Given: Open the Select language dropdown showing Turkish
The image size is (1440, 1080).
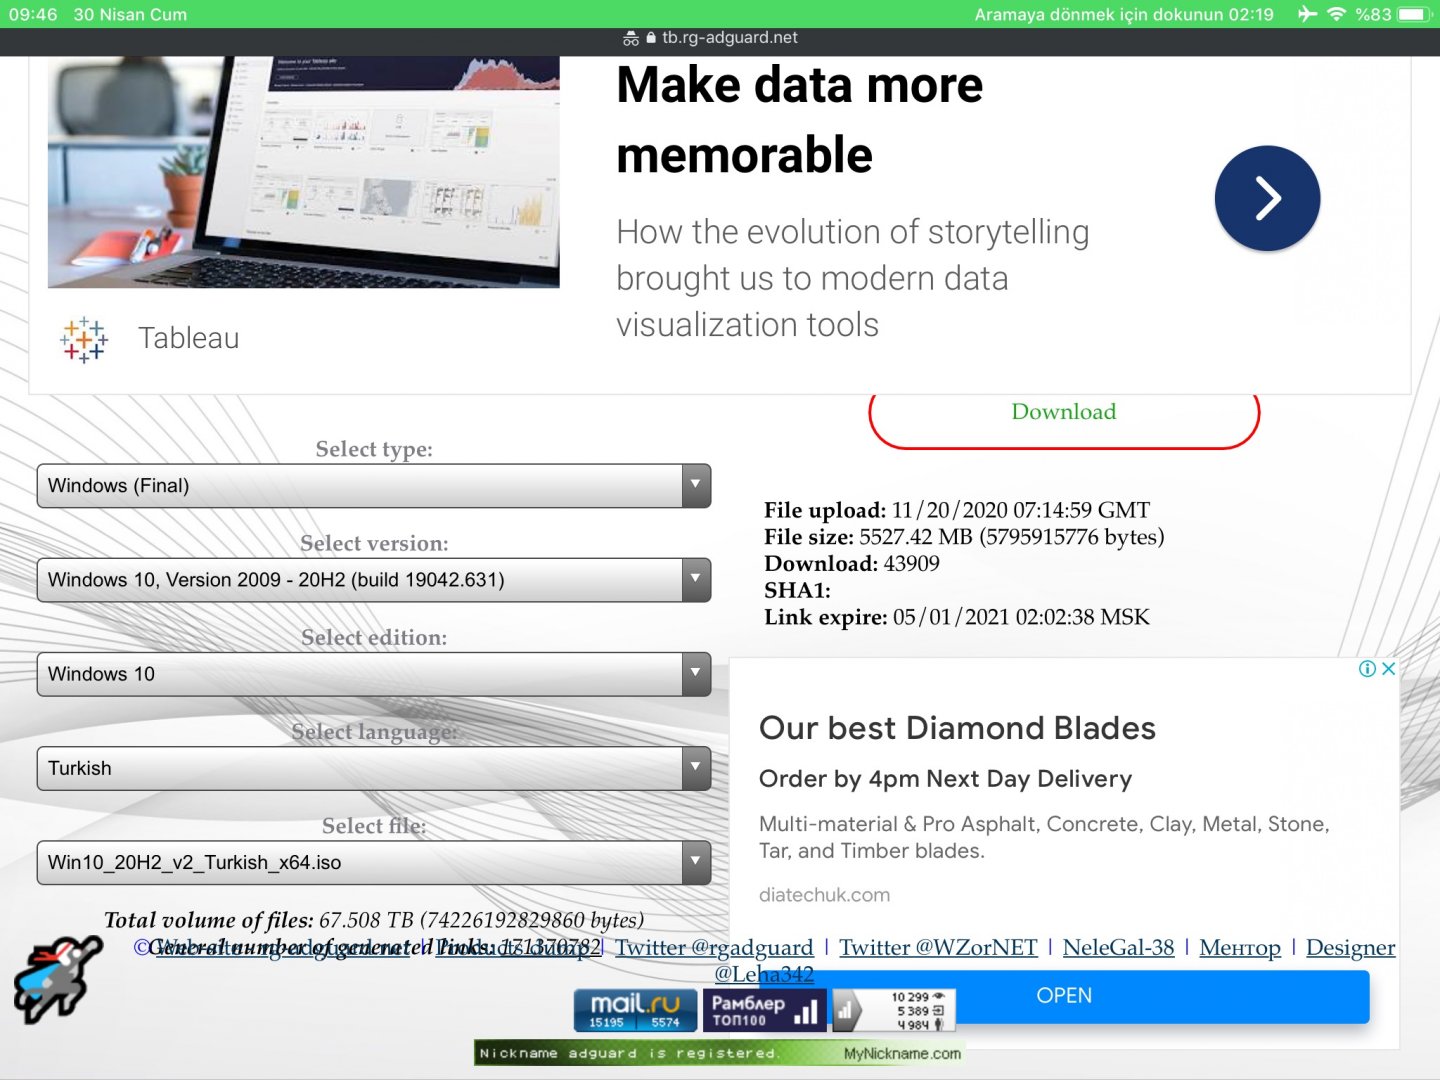Looking at the screenshot, I should pos(374,768).
